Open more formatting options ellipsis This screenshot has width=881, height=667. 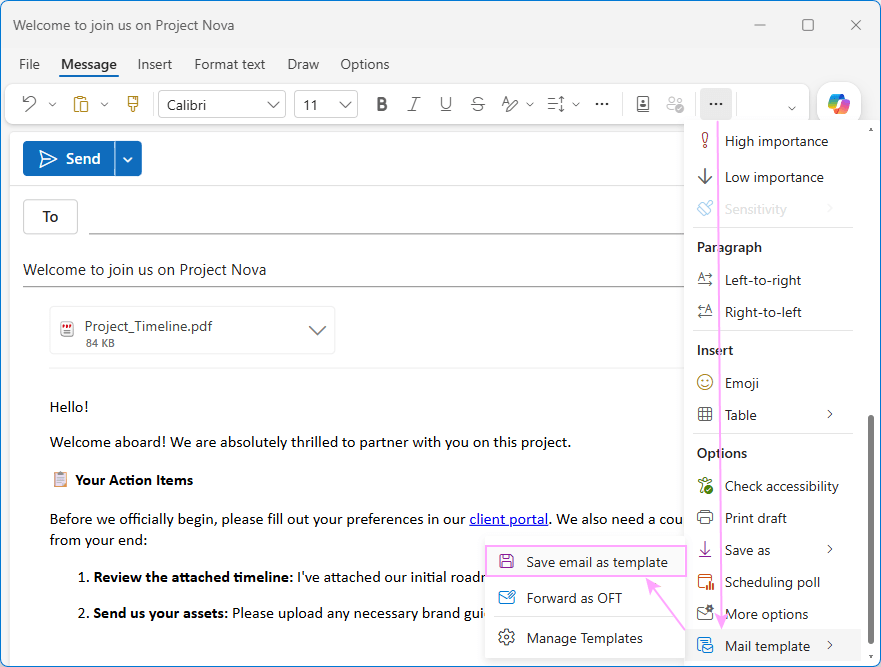coord(602,105)
